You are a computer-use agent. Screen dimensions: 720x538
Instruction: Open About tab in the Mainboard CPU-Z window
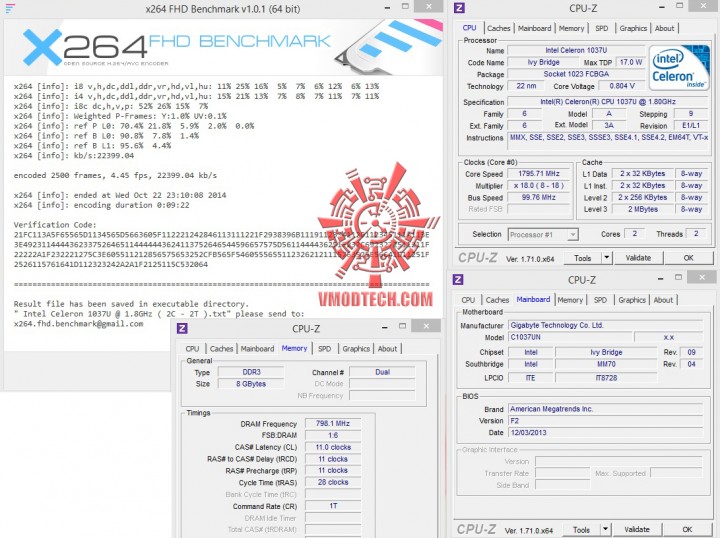pos(663,300)
